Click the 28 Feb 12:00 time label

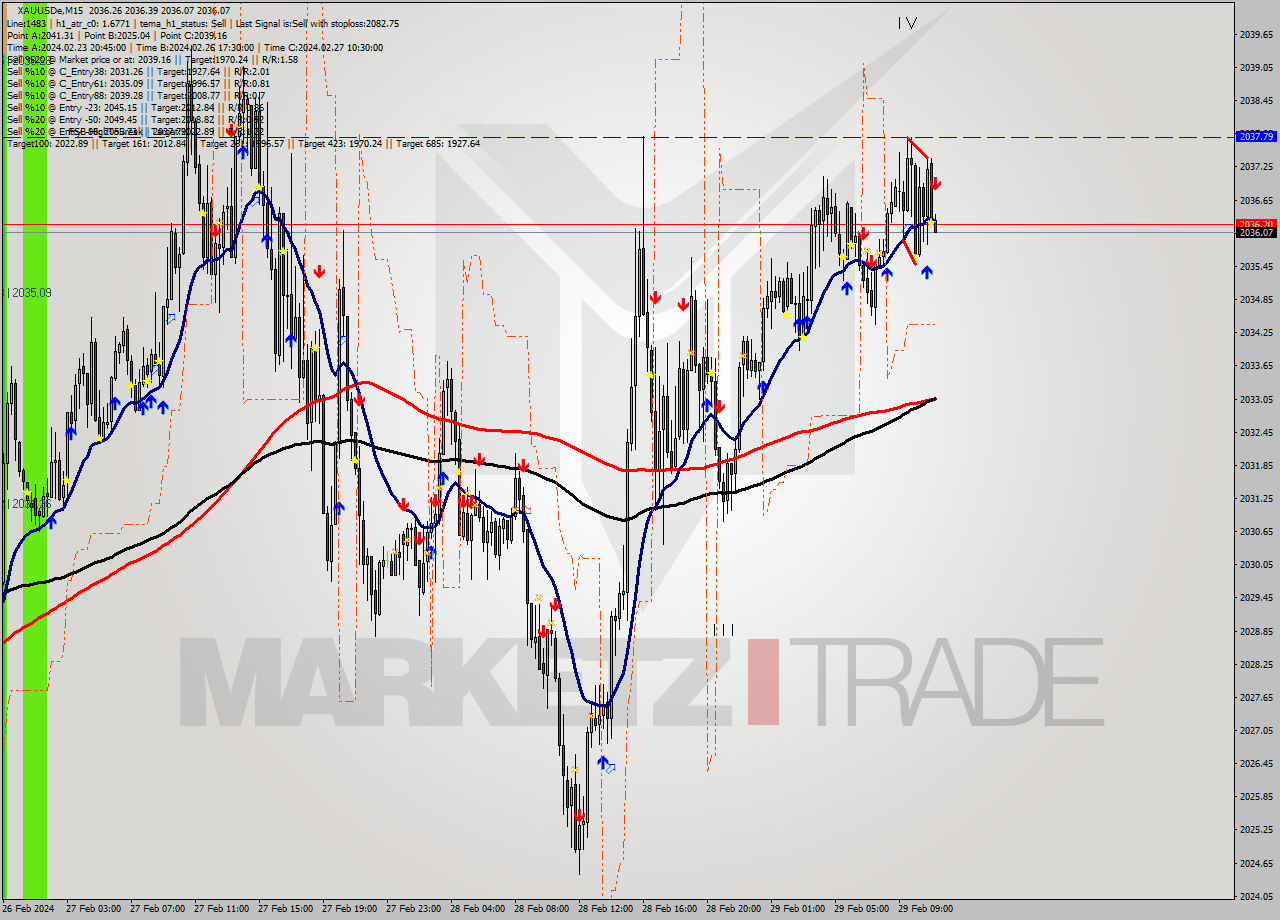click(605, 909)
